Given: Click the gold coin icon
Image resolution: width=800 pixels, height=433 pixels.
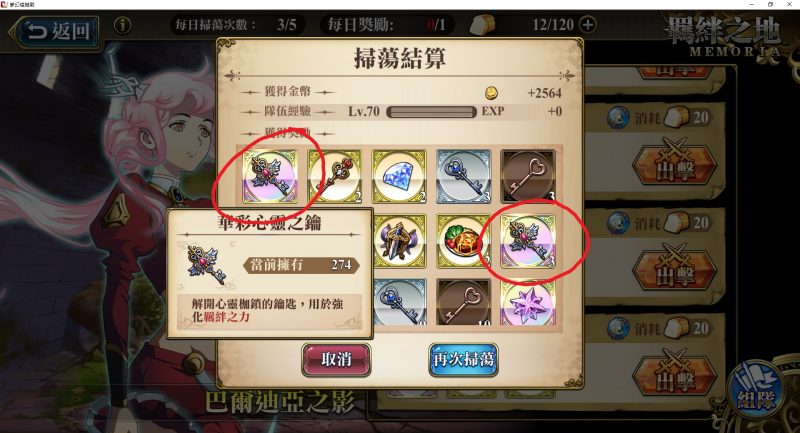Looking at the screenshot, I should 491,93.
